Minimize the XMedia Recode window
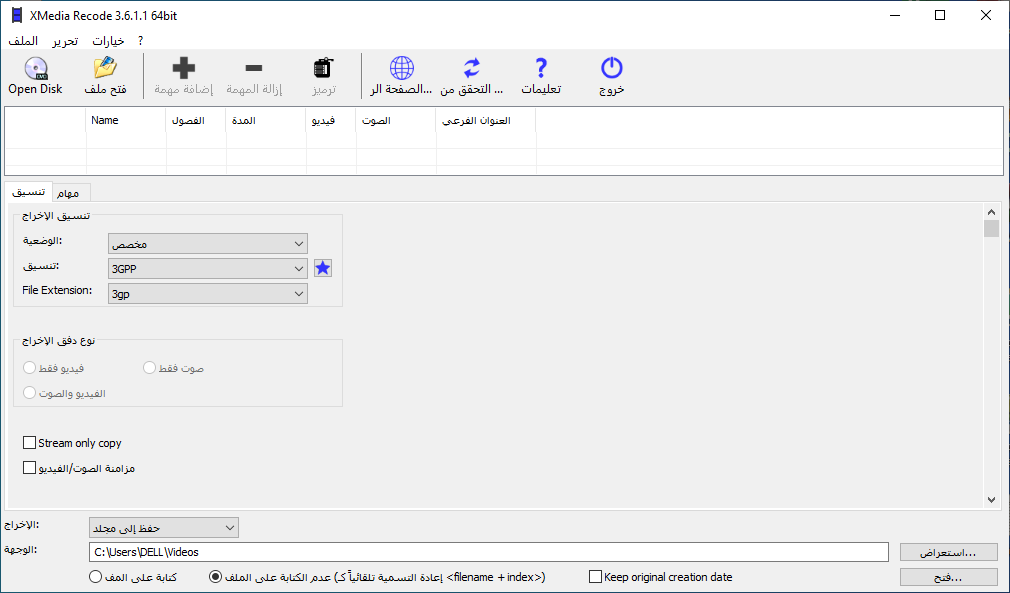Viewport: 1010px width, 593px height. pos(895,15)
